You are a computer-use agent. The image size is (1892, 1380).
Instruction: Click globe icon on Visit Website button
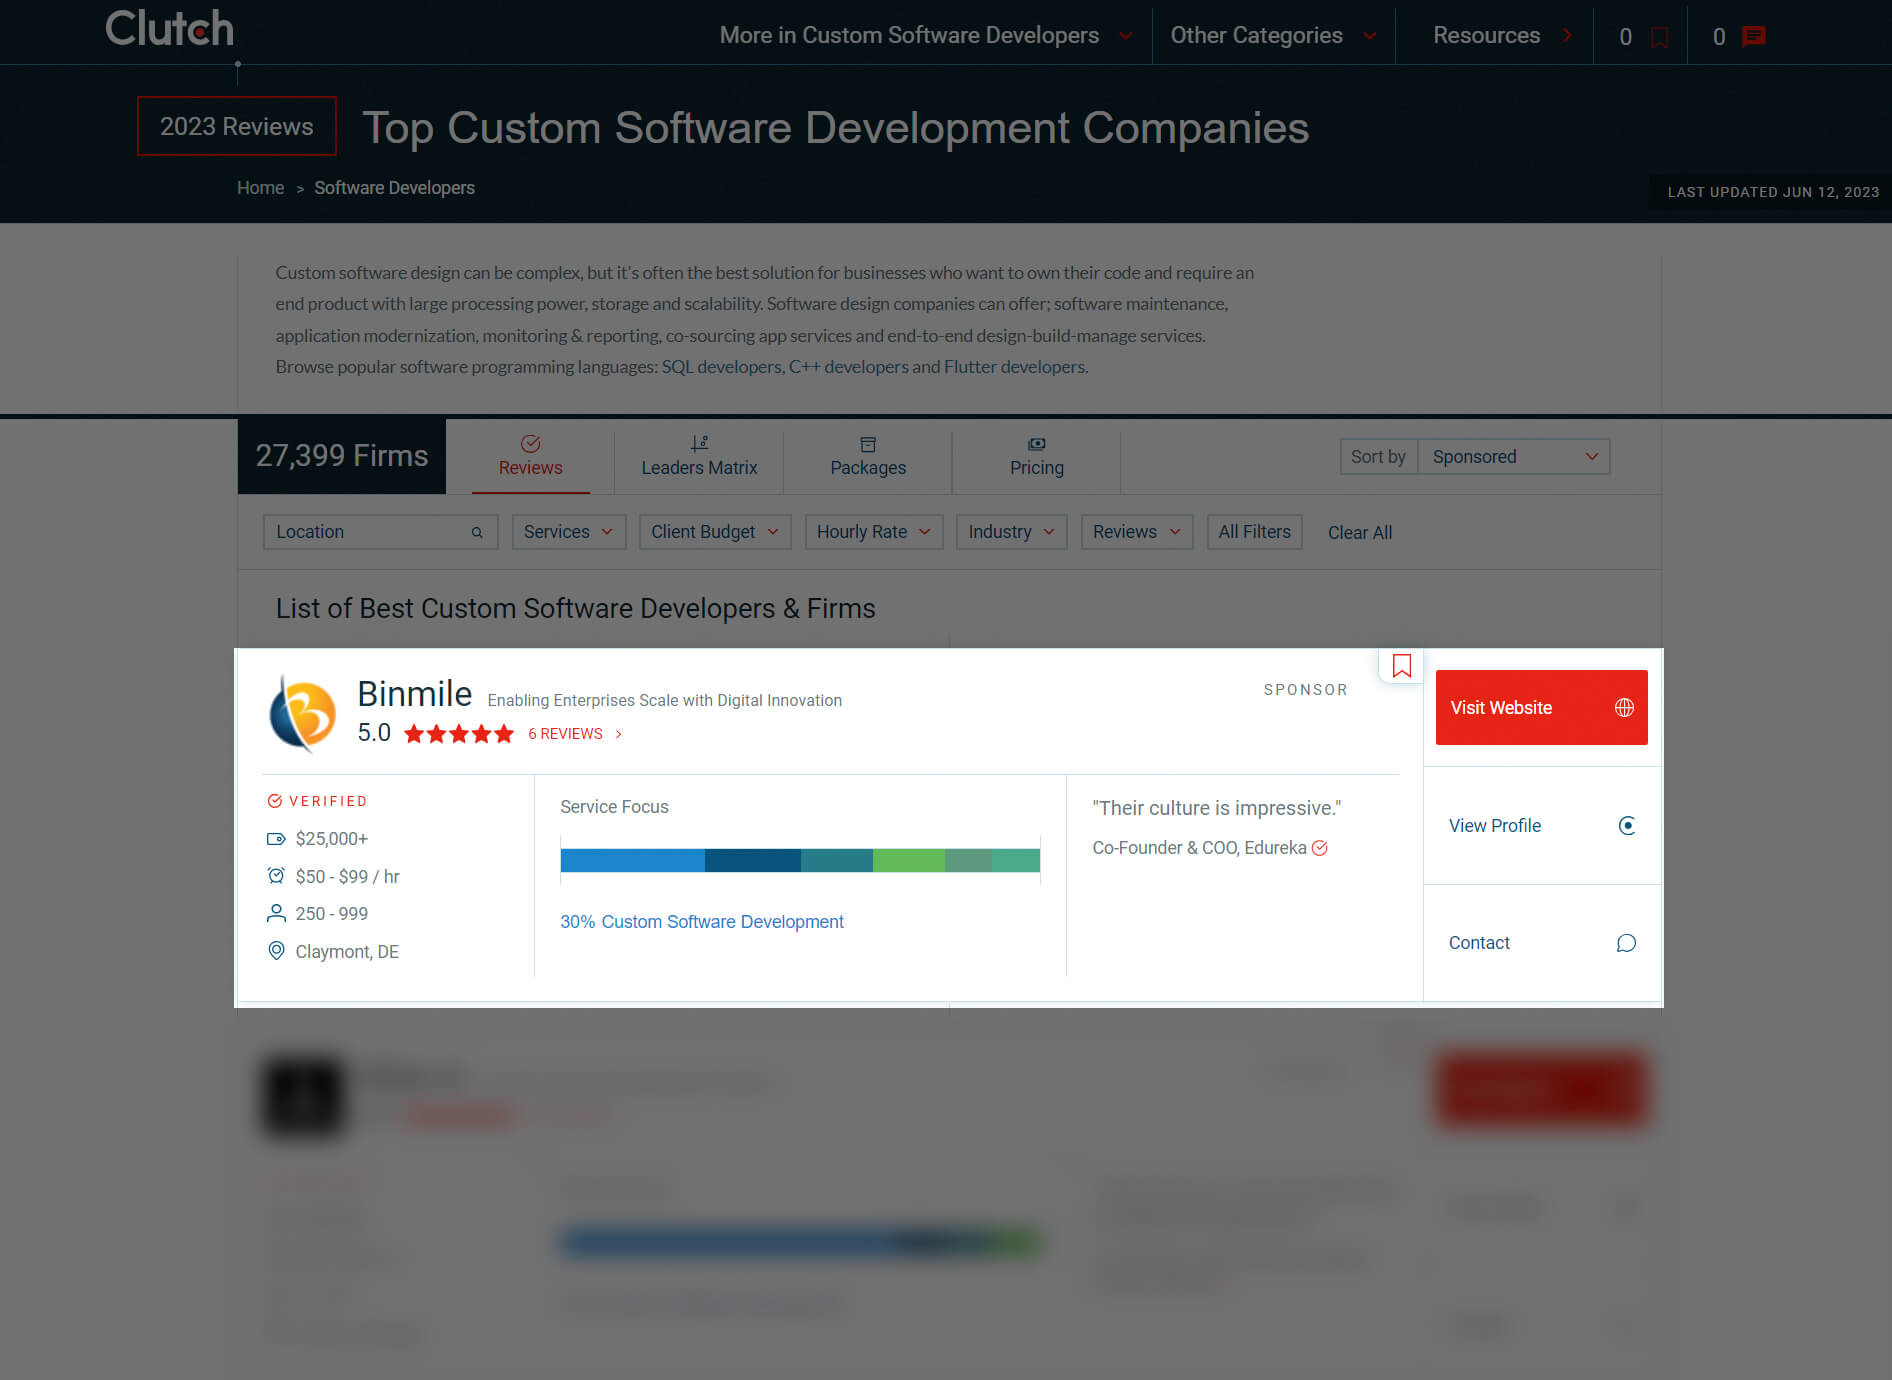coord(1624,708)
